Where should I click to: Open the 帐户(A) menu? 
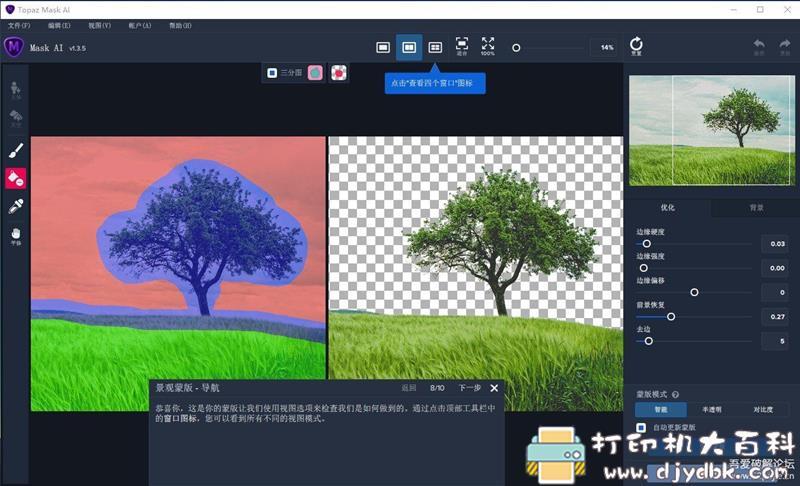pyautogui.click(x=140, y=25)
